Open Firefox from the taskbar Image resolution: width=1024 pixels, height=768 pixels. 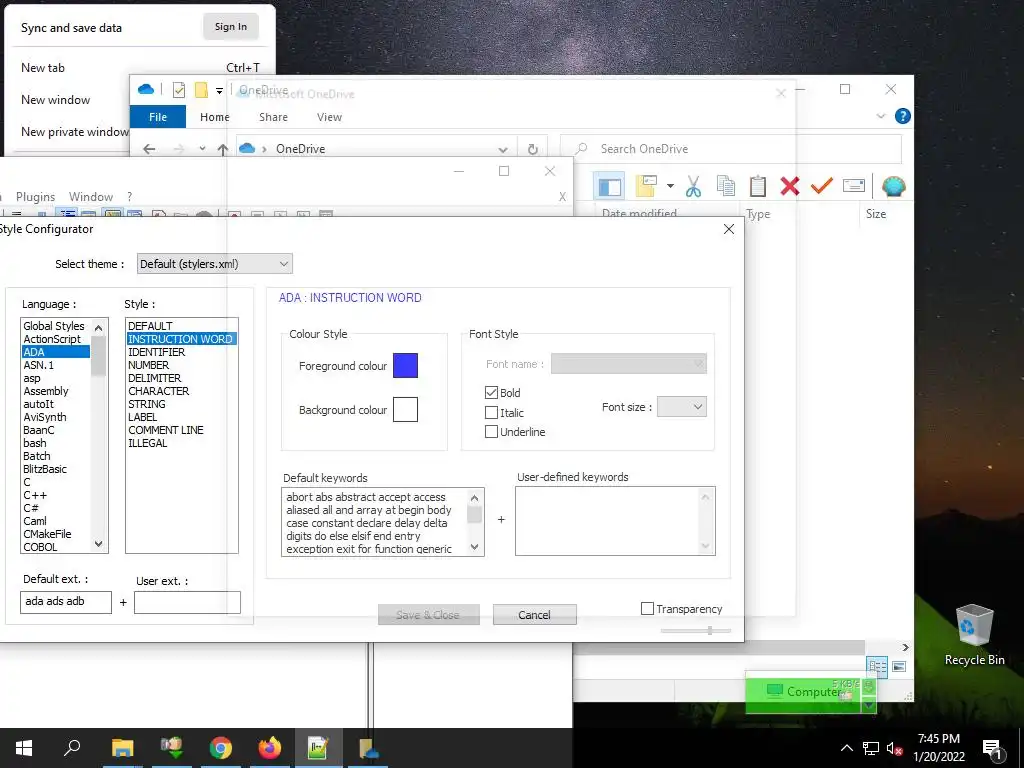click(x=269, y=748)
